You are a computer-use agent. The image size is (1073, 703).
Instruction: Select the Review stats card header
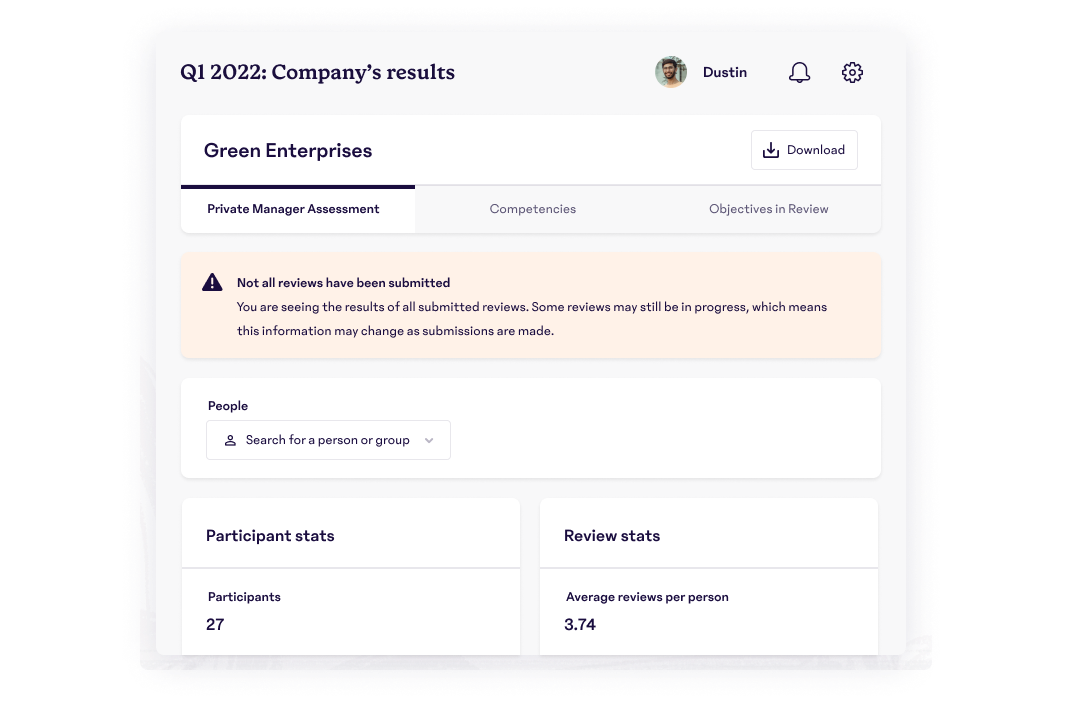(x=612, y=536)
